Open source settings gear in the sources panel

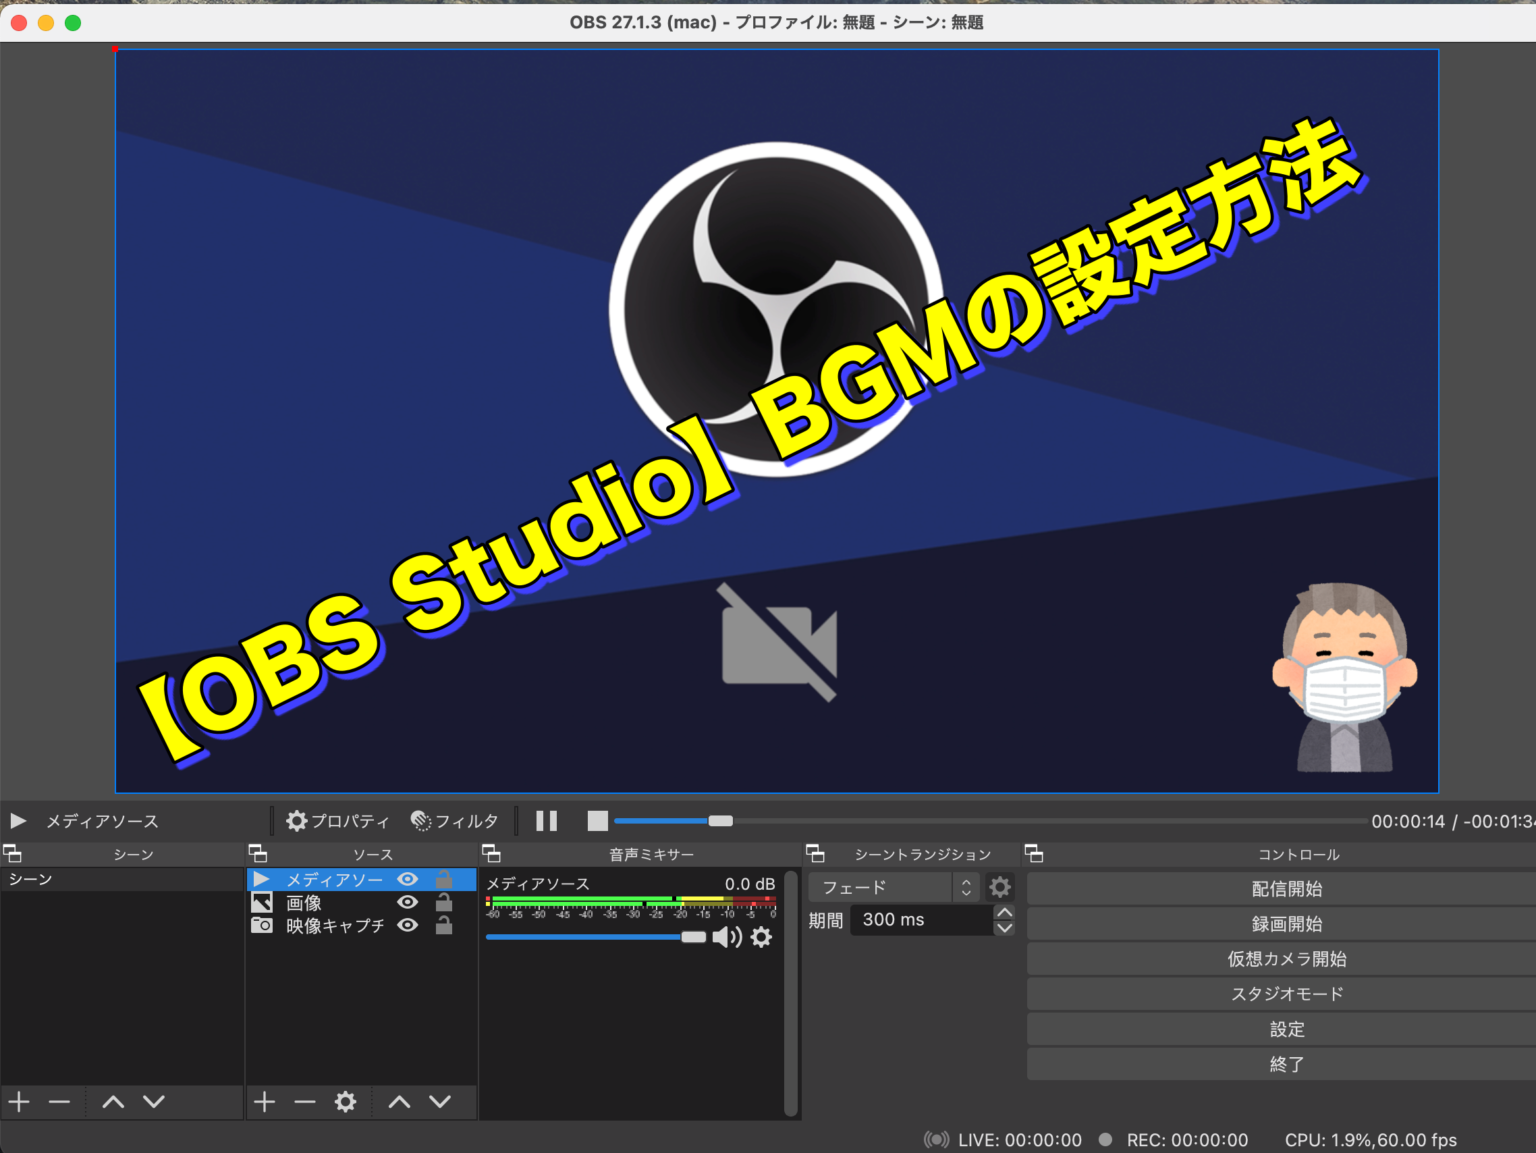point(345,1101)
